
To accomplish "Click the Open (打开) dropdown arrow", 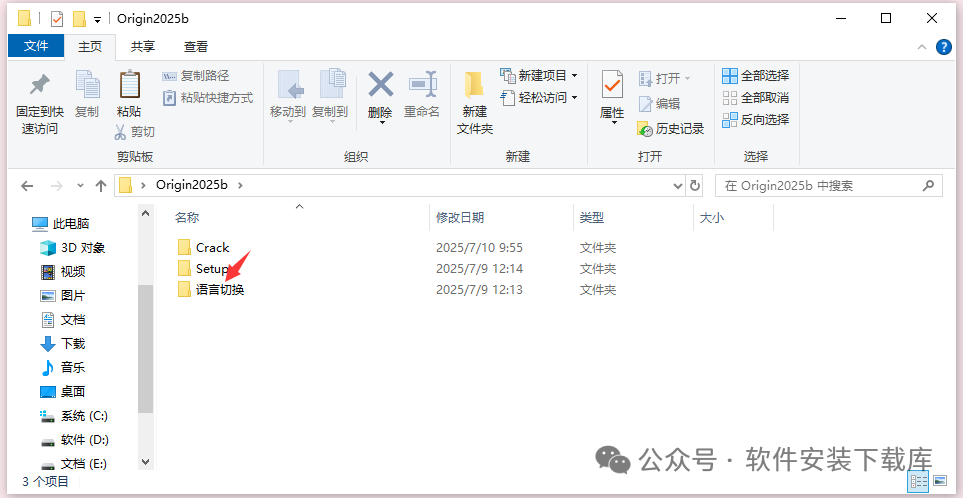I will 687,79.
